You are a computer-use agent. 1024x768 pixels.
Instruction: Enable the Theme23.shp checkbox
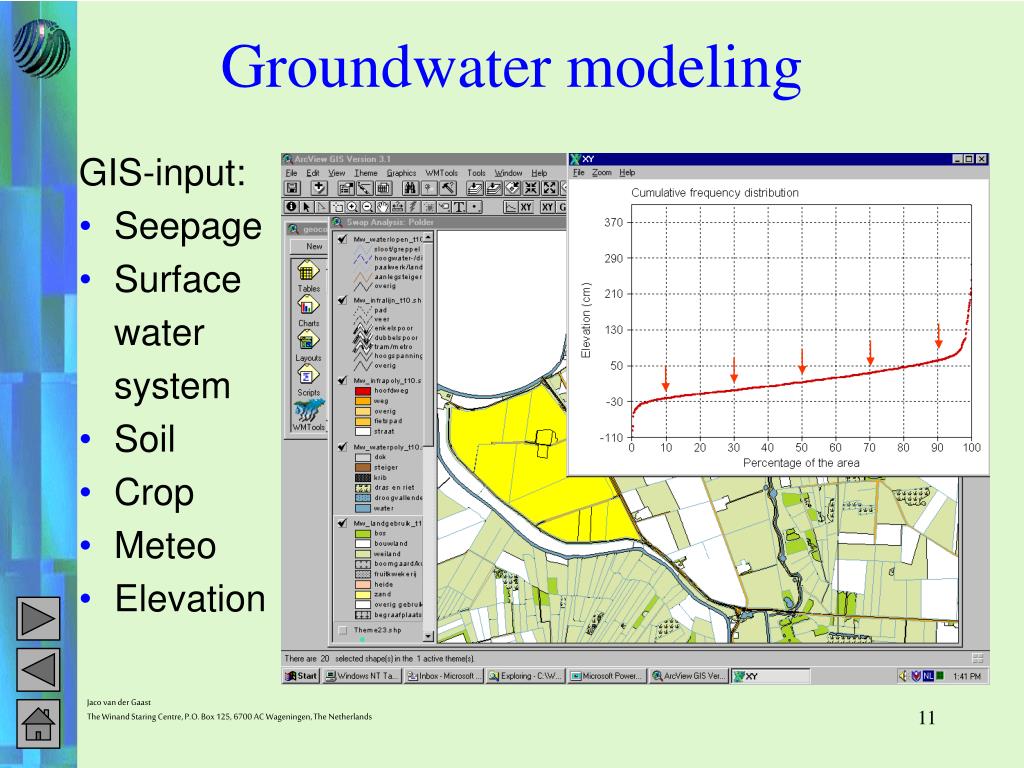pyautogui.click(x=342, y=630)
